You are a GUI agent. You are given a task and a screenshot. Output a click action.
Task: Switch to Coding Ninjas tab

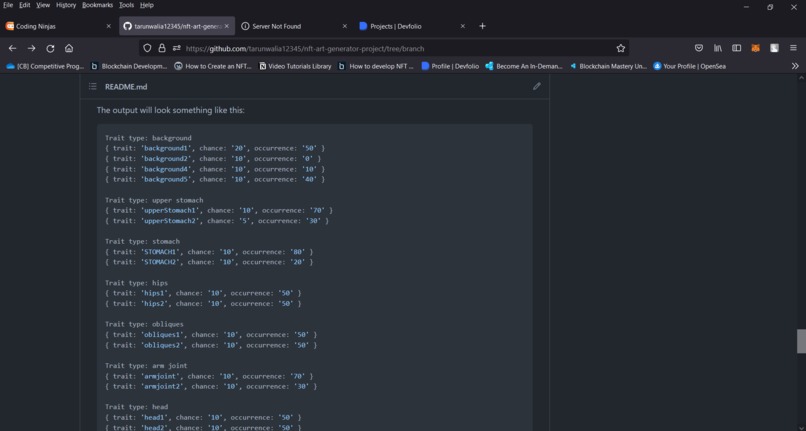pos(59,26)
